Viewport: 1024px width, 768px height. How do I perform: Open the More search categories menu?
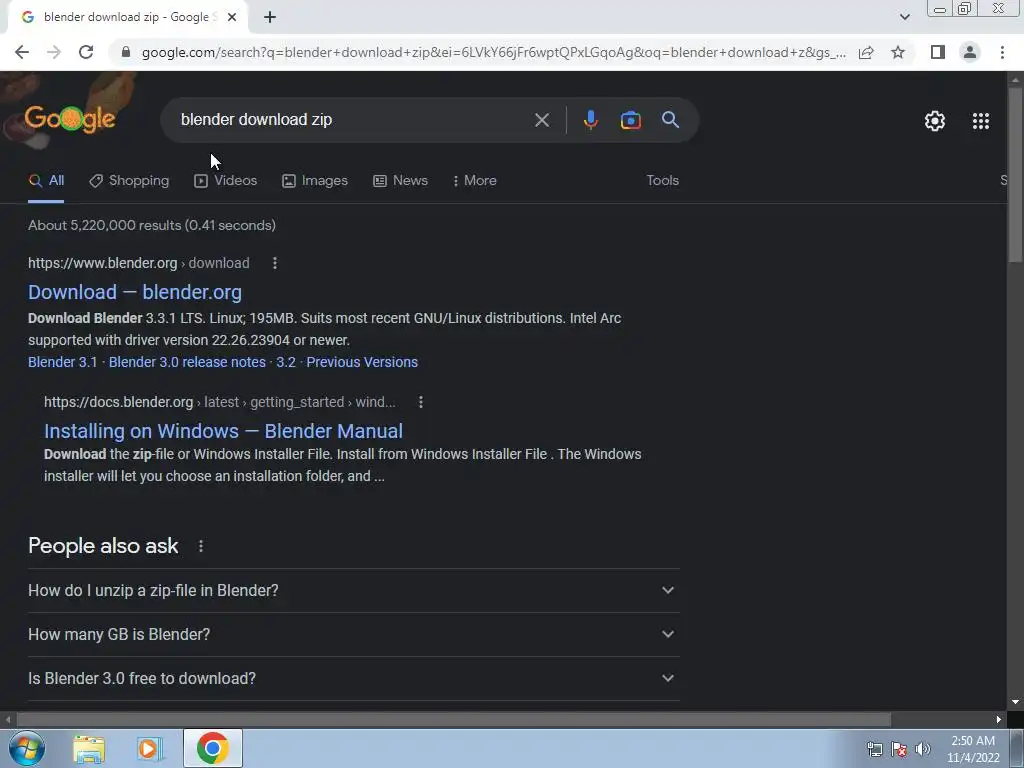point(475,181)
